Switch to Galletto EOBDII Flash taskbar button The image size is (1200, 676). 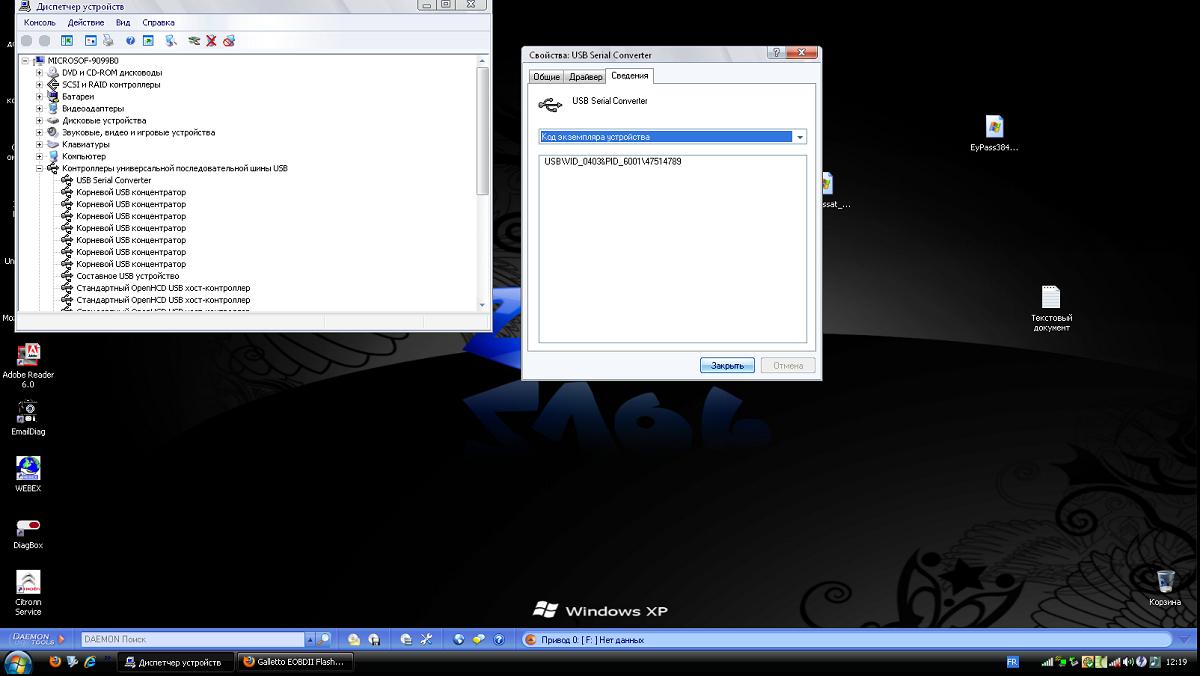[295, 662]
